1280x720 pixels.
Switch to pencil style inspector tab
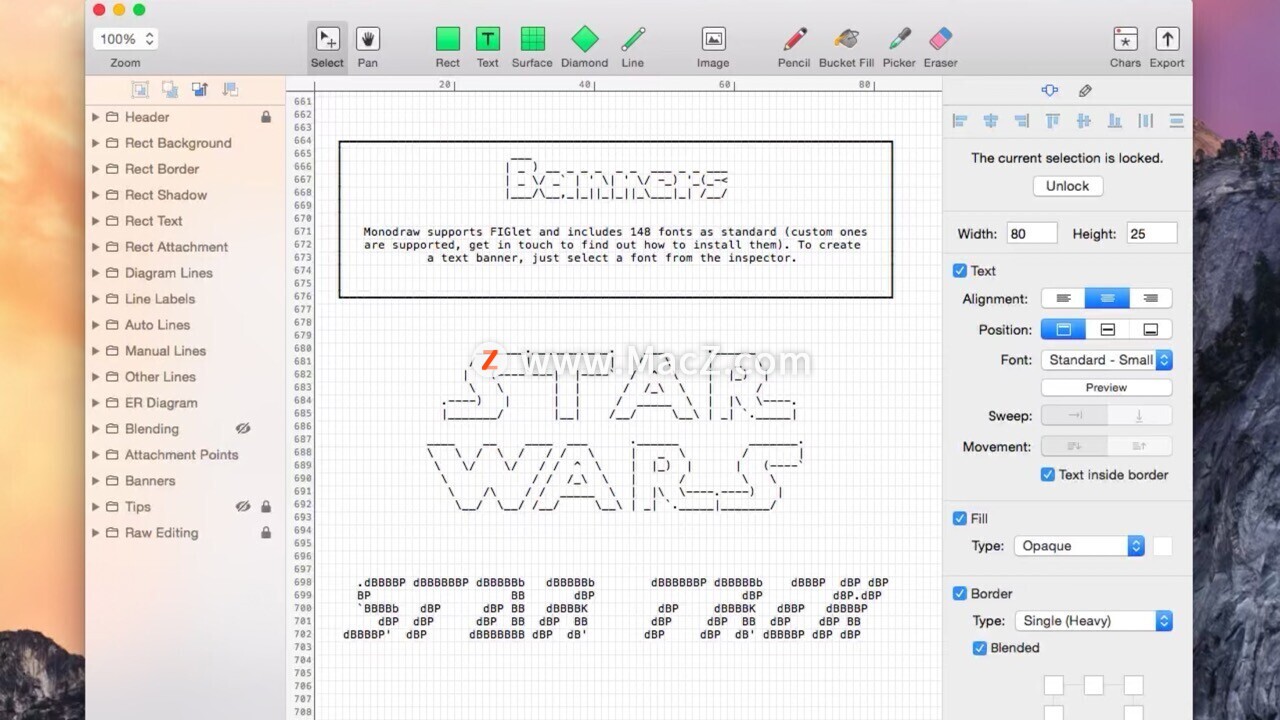(1085, 90)
